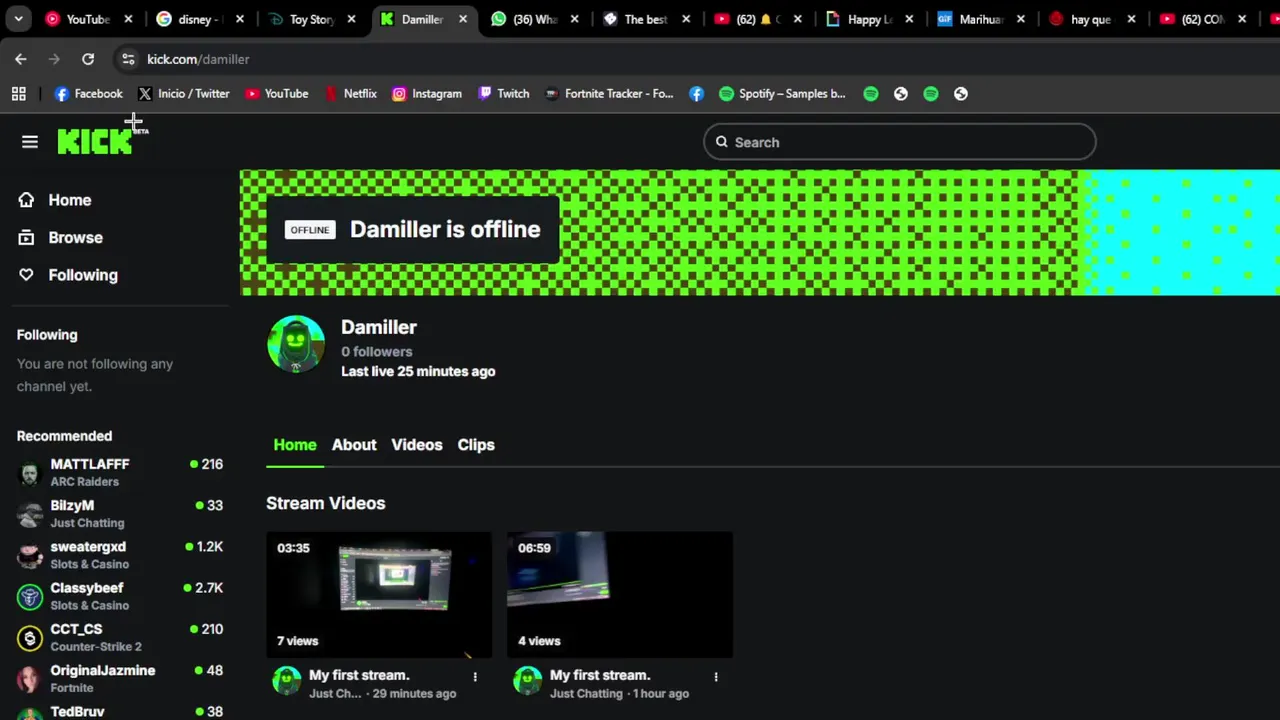Click the Browse icon in the sidebar
1280x720 pixels.
[x=26, y=238]
